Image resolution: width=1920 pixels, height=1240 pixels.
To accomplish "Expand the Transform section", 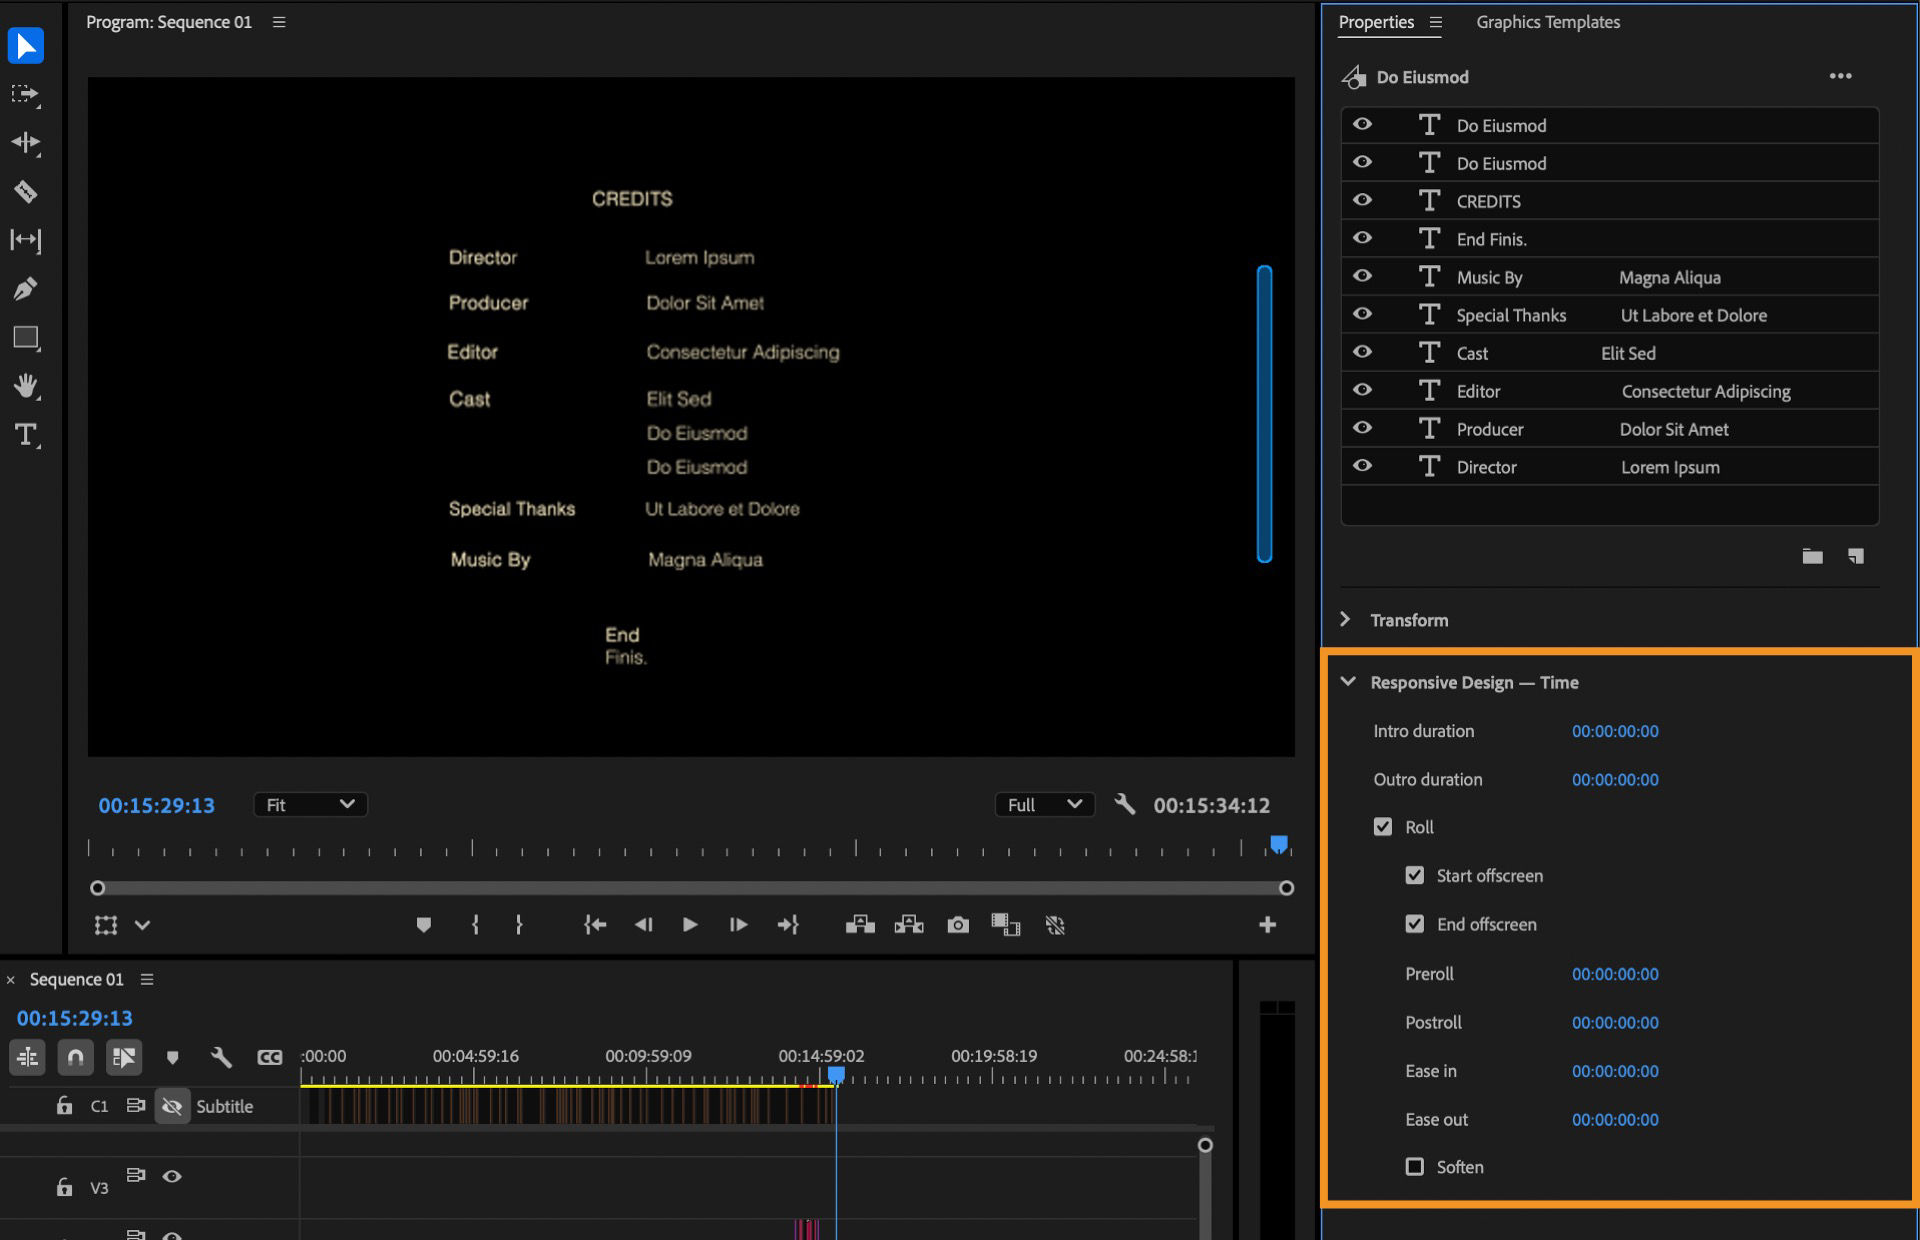I will (x=1345, y=619).
